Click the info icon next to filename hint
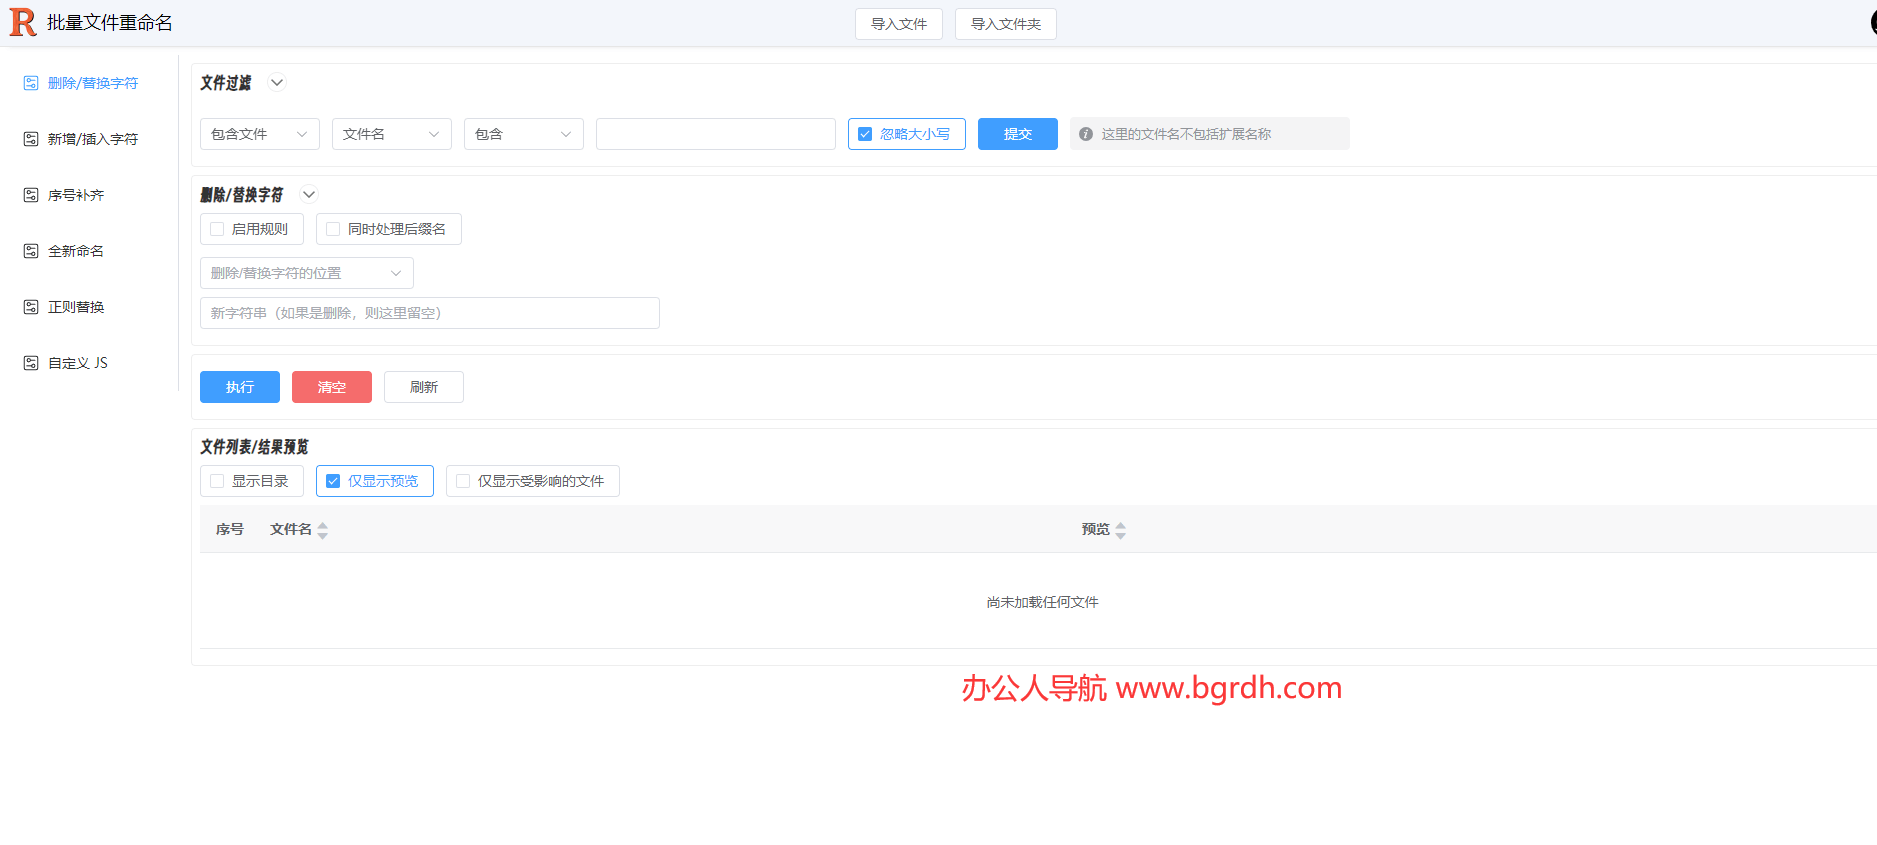The width and height of the screenshot is (1877, 845). pyautogui.click(x=1085, y=134)
